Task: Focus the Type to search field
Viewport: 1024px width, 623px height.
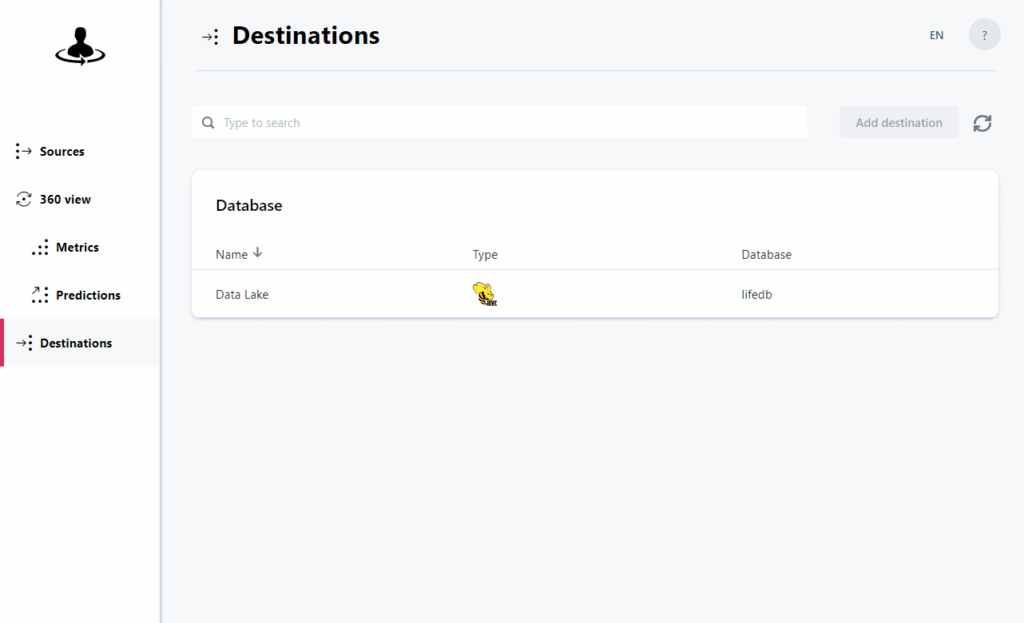Action: (500, 123)
